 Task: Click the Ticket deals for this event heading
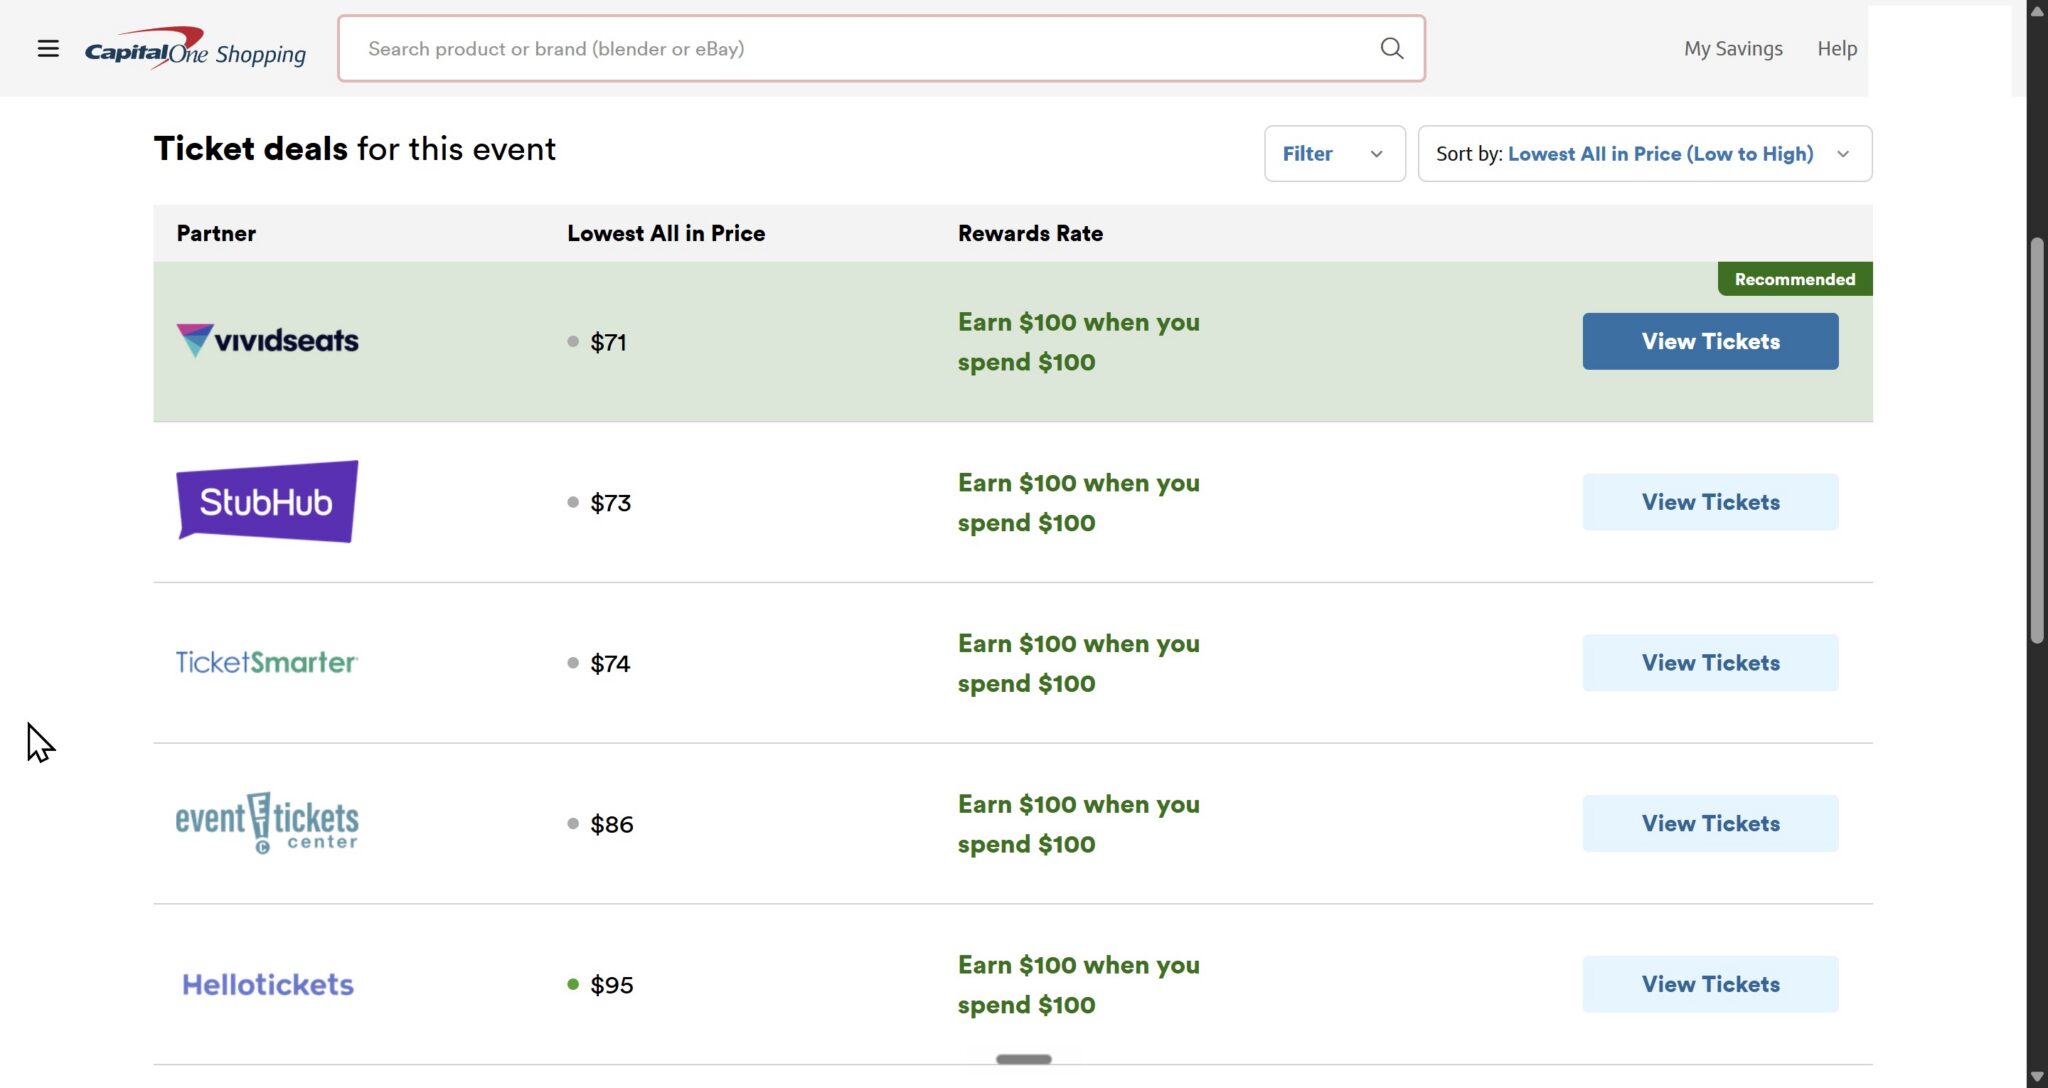pyautogui.click(x=354, y=148)
